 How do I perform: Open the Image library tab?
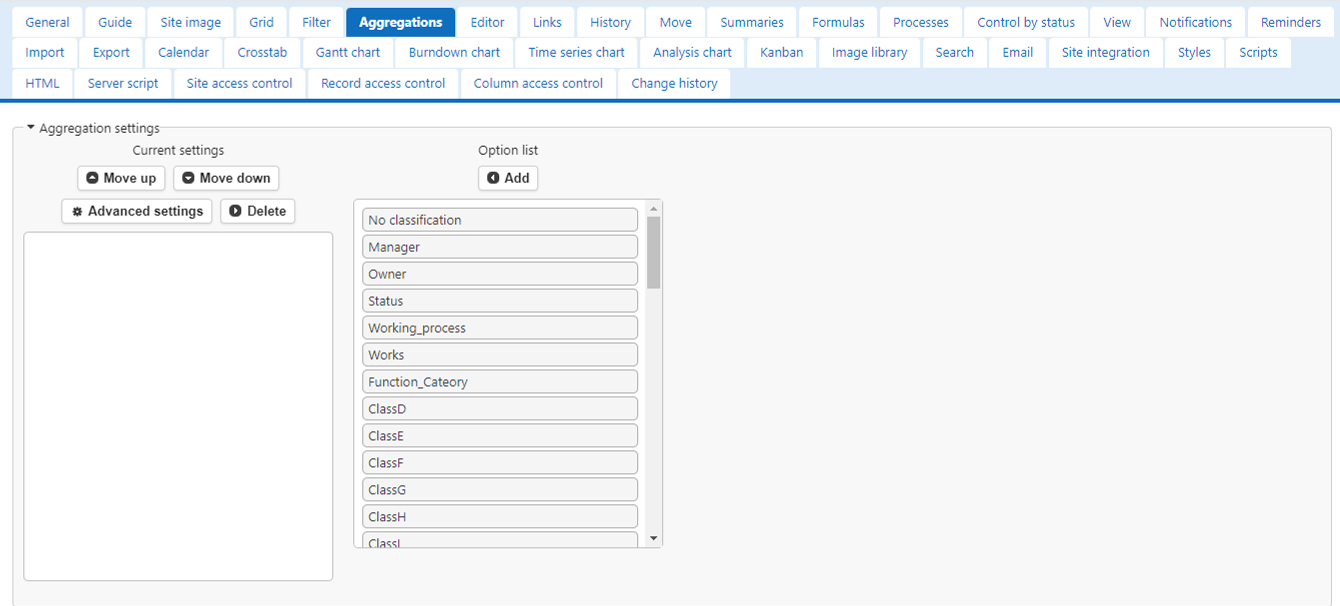(x=870, y=52)
